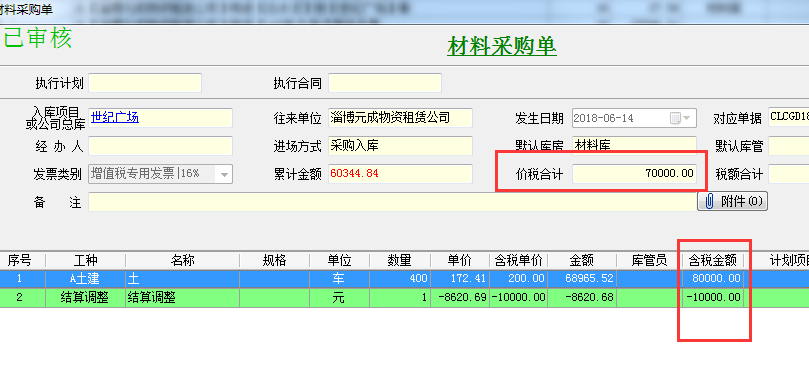
Task: Click the amount cell 68965.52
Action: (582, 279)
